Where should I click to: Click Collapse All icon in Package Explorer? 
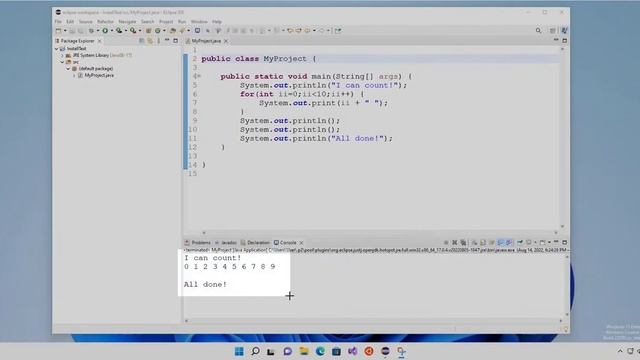click(142, 41)
